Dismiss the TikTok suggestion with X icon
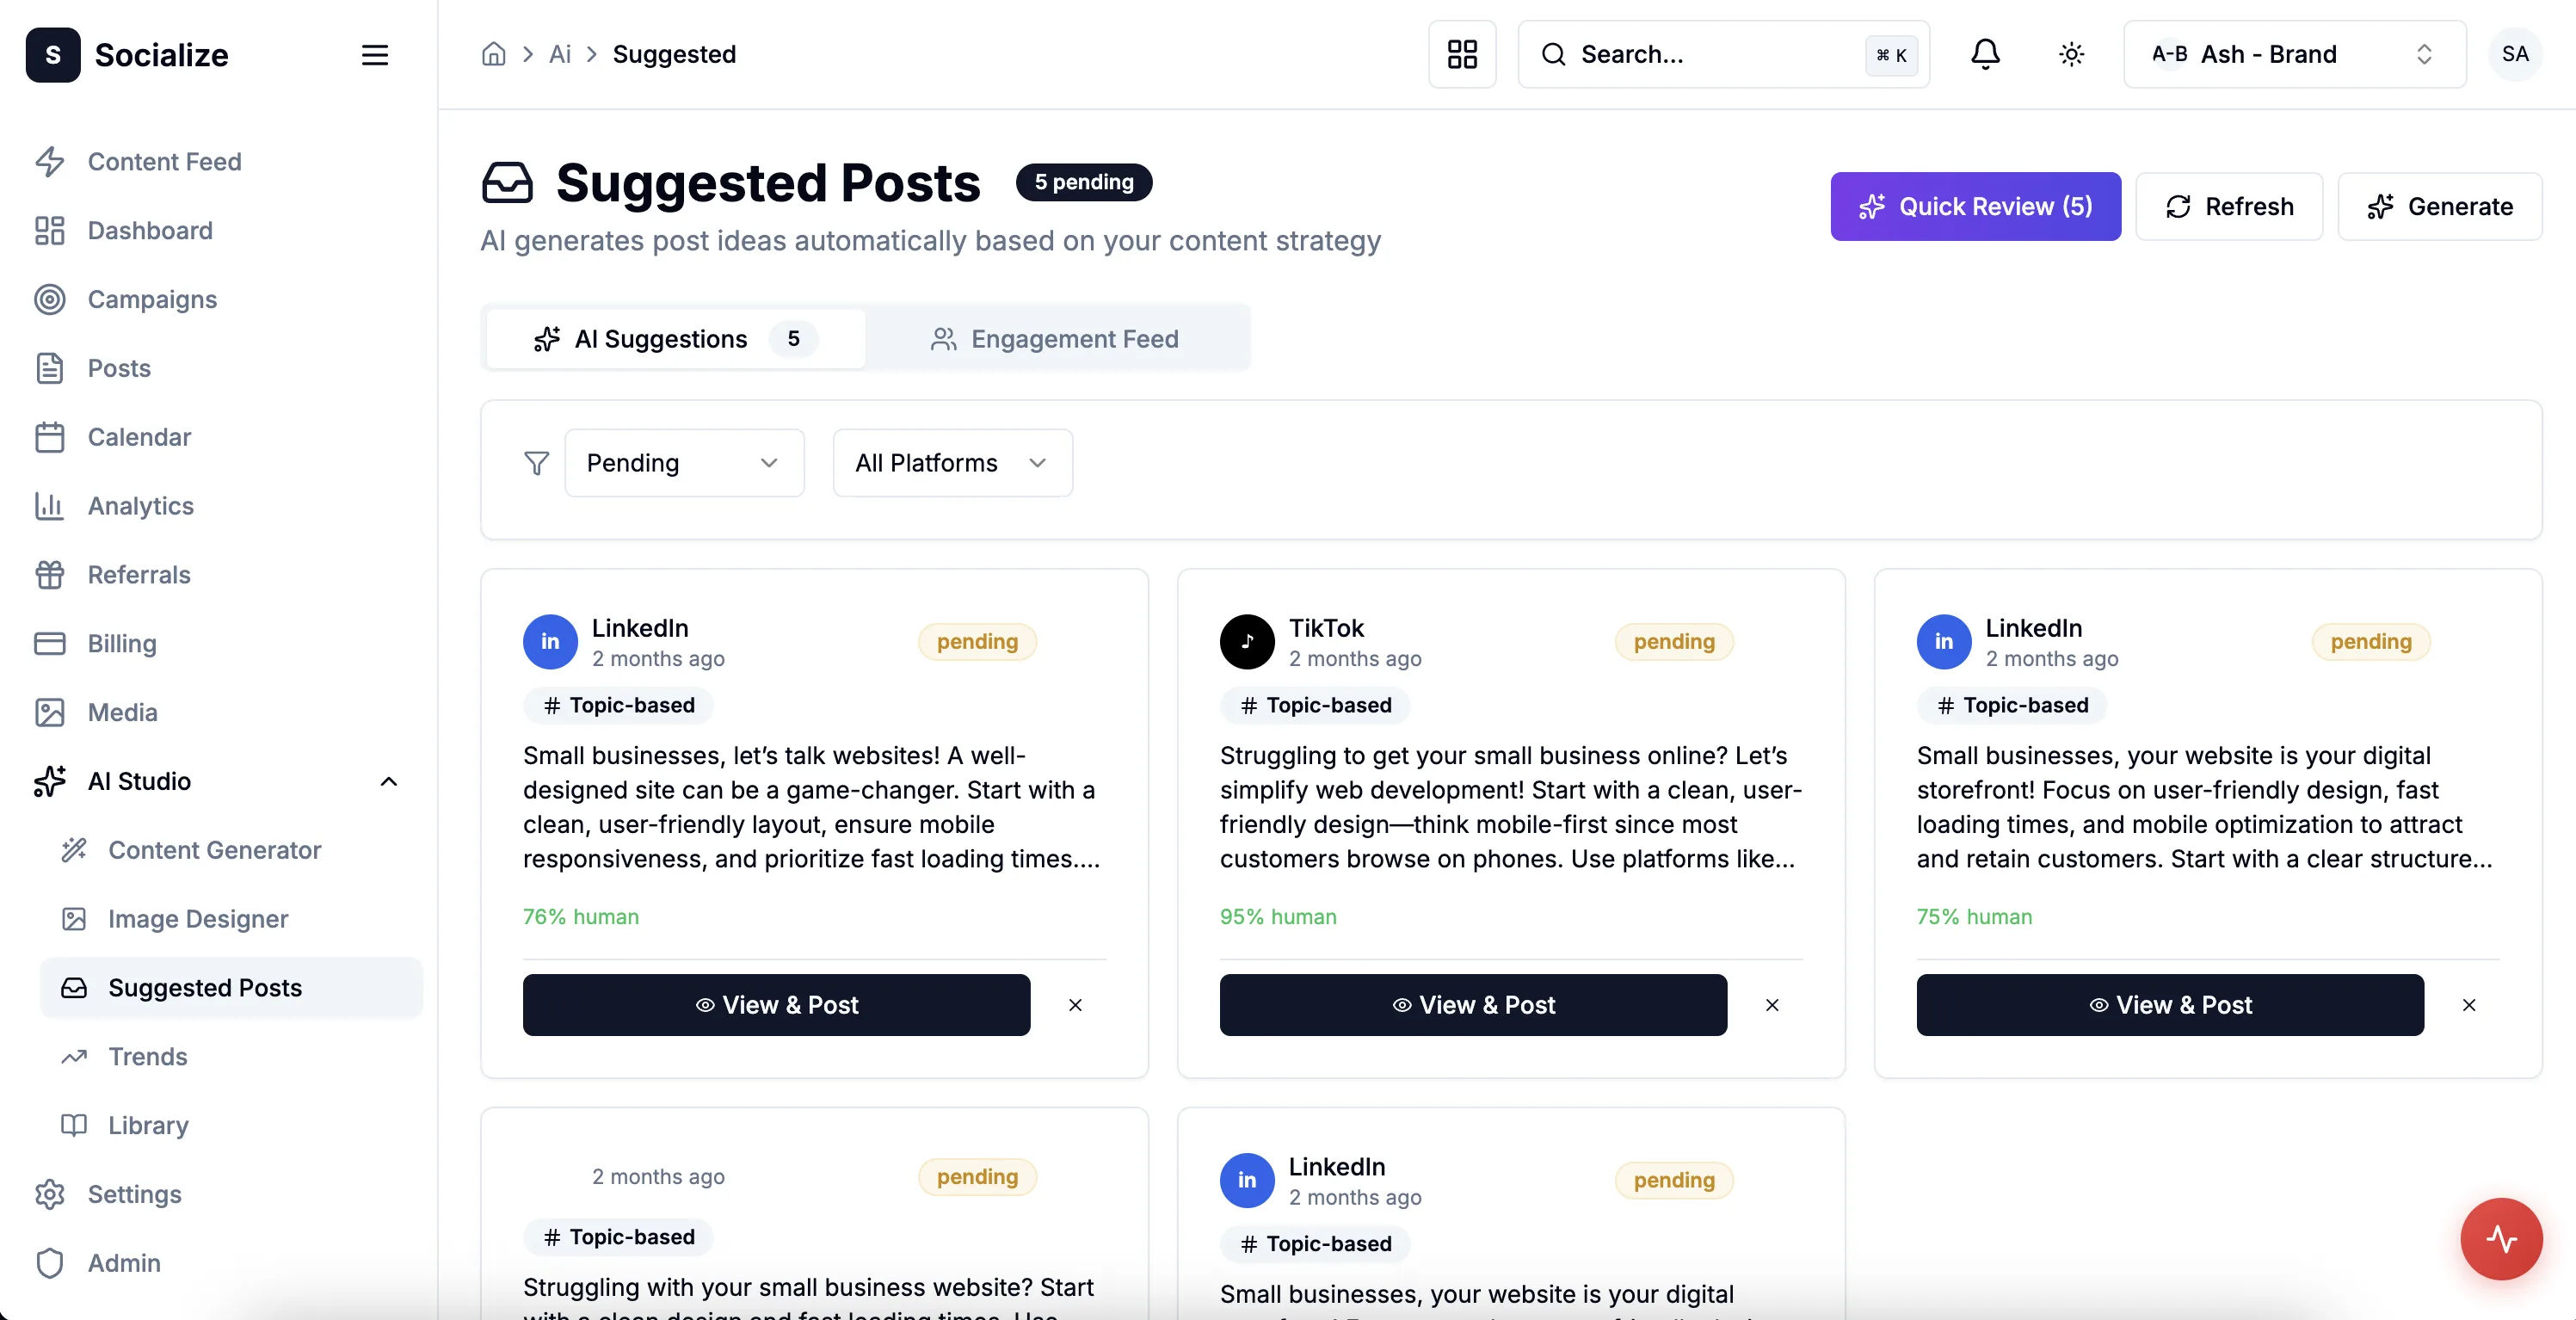The width and height of the screenshot is (2576, 1320). (1772, 1005)
